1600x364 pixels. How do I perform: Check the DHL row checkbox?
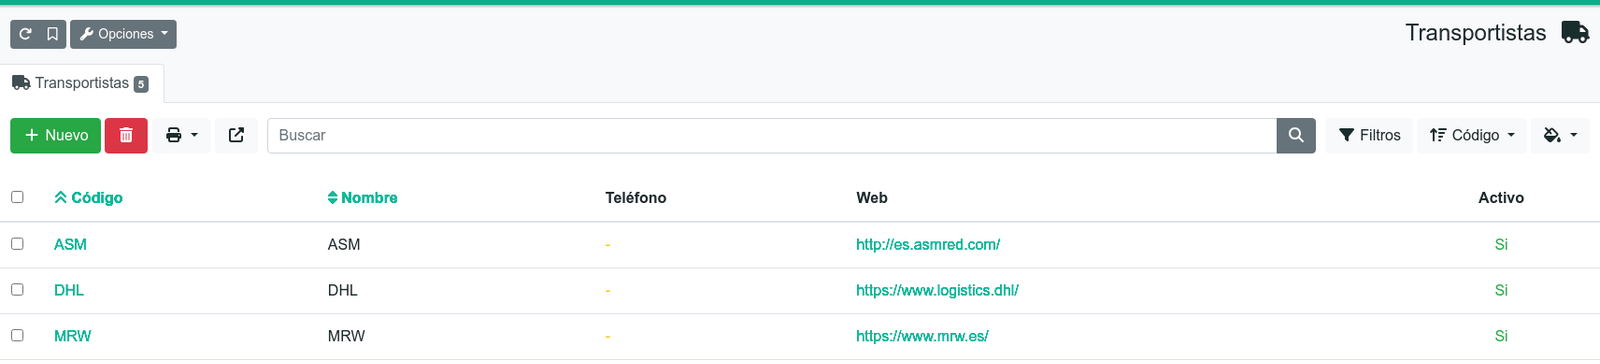[17, 289]
